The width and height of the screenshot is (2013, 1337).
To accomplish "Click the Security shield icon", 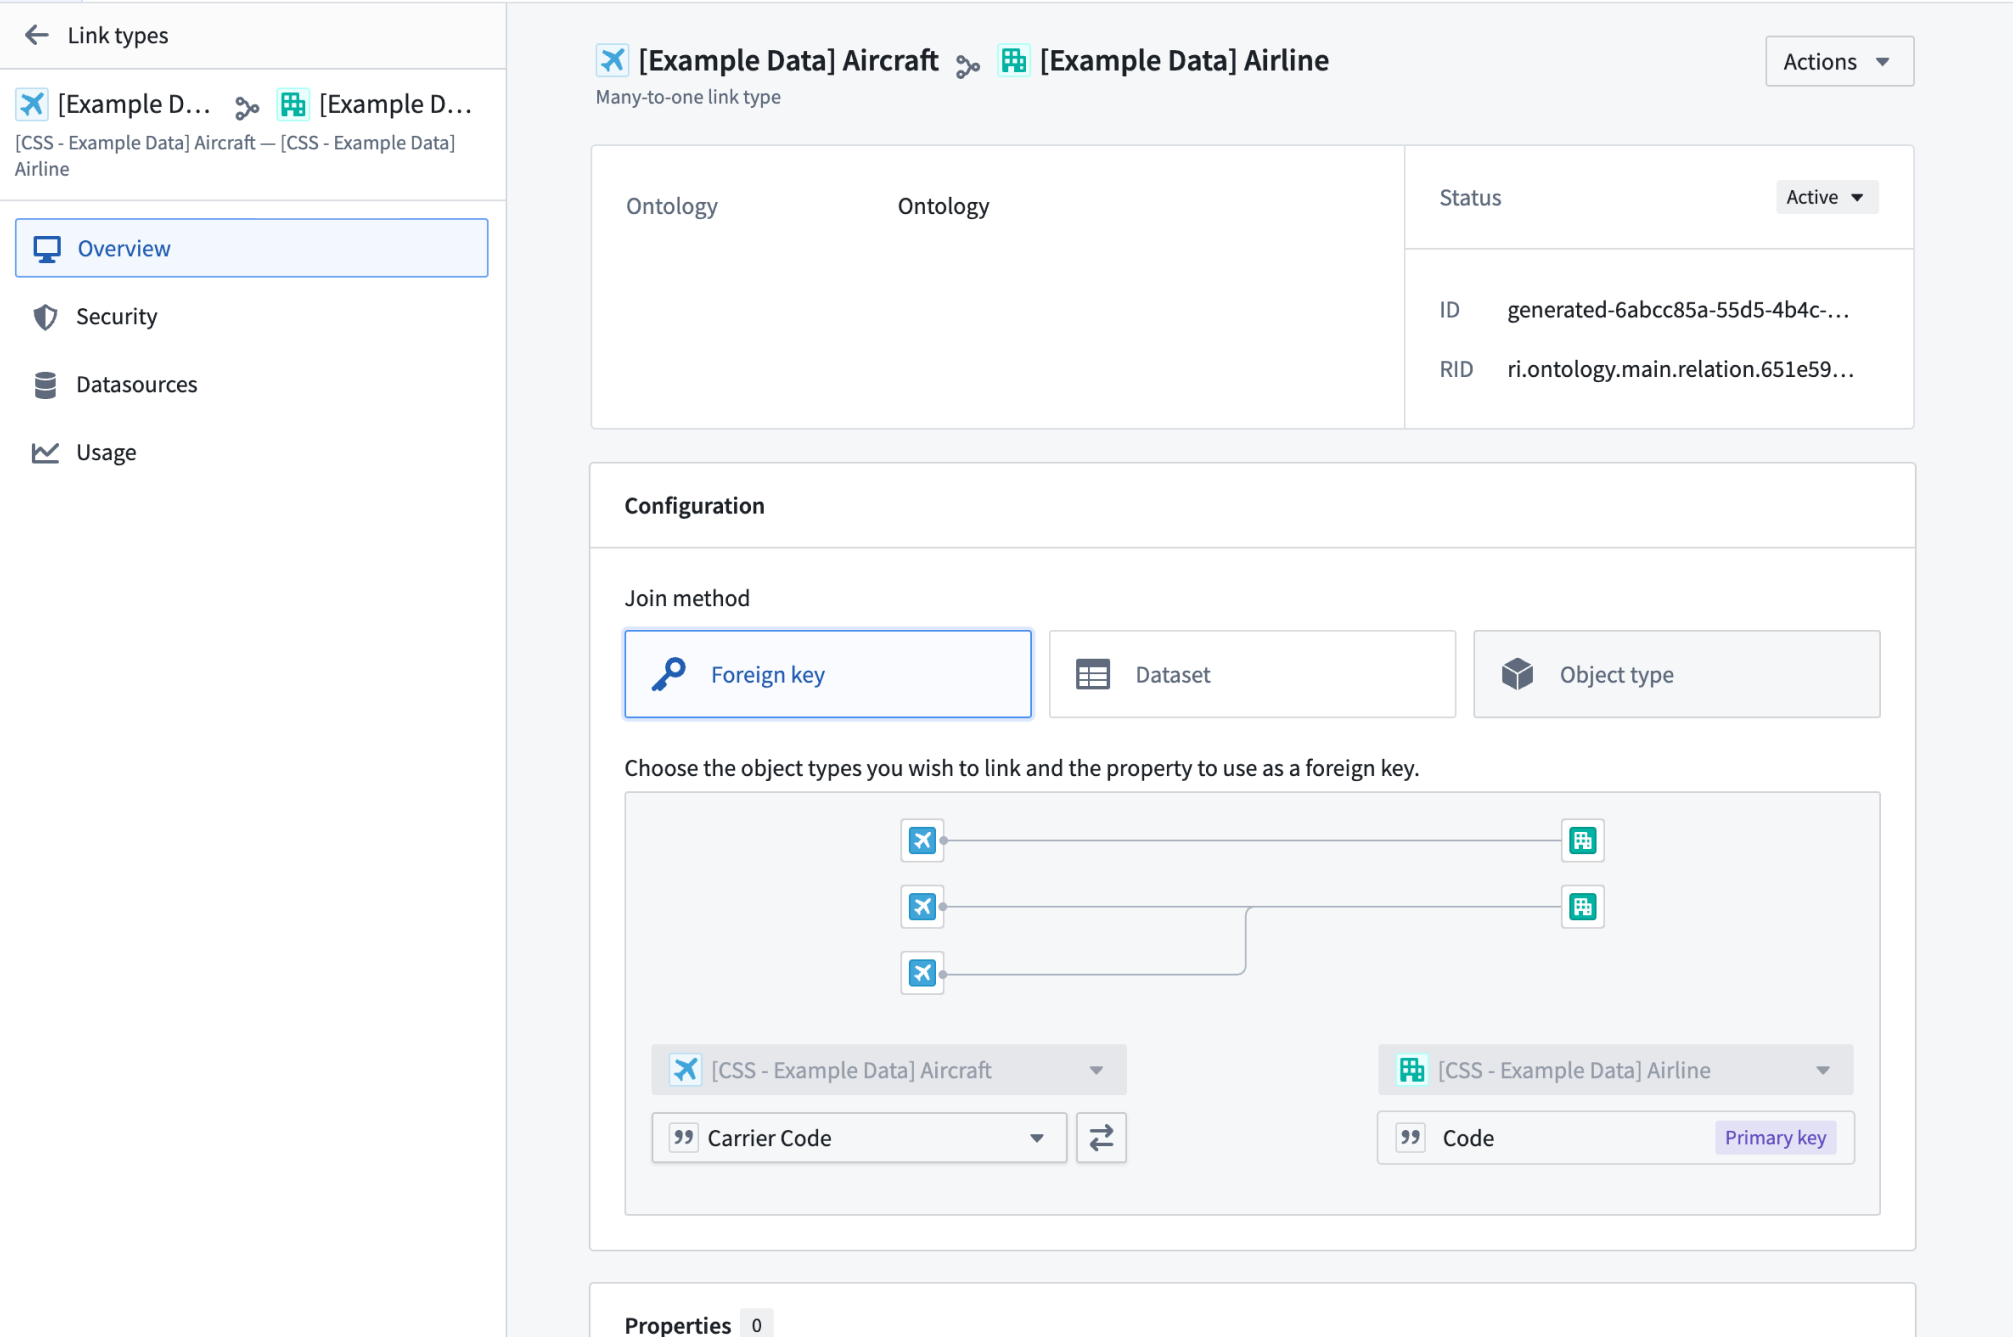I will pos(45,317).
